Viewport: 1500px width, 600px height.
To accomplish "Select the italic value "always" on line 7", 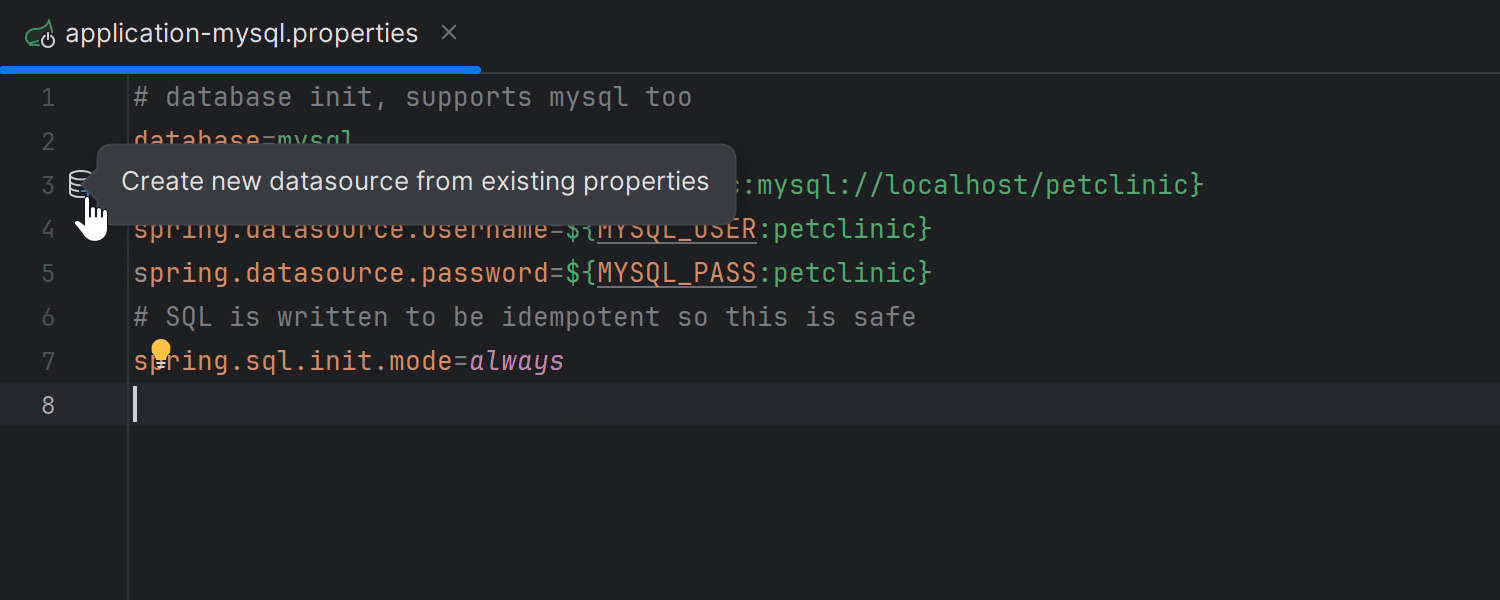I will pyautogui.click(x=515, y=360).
